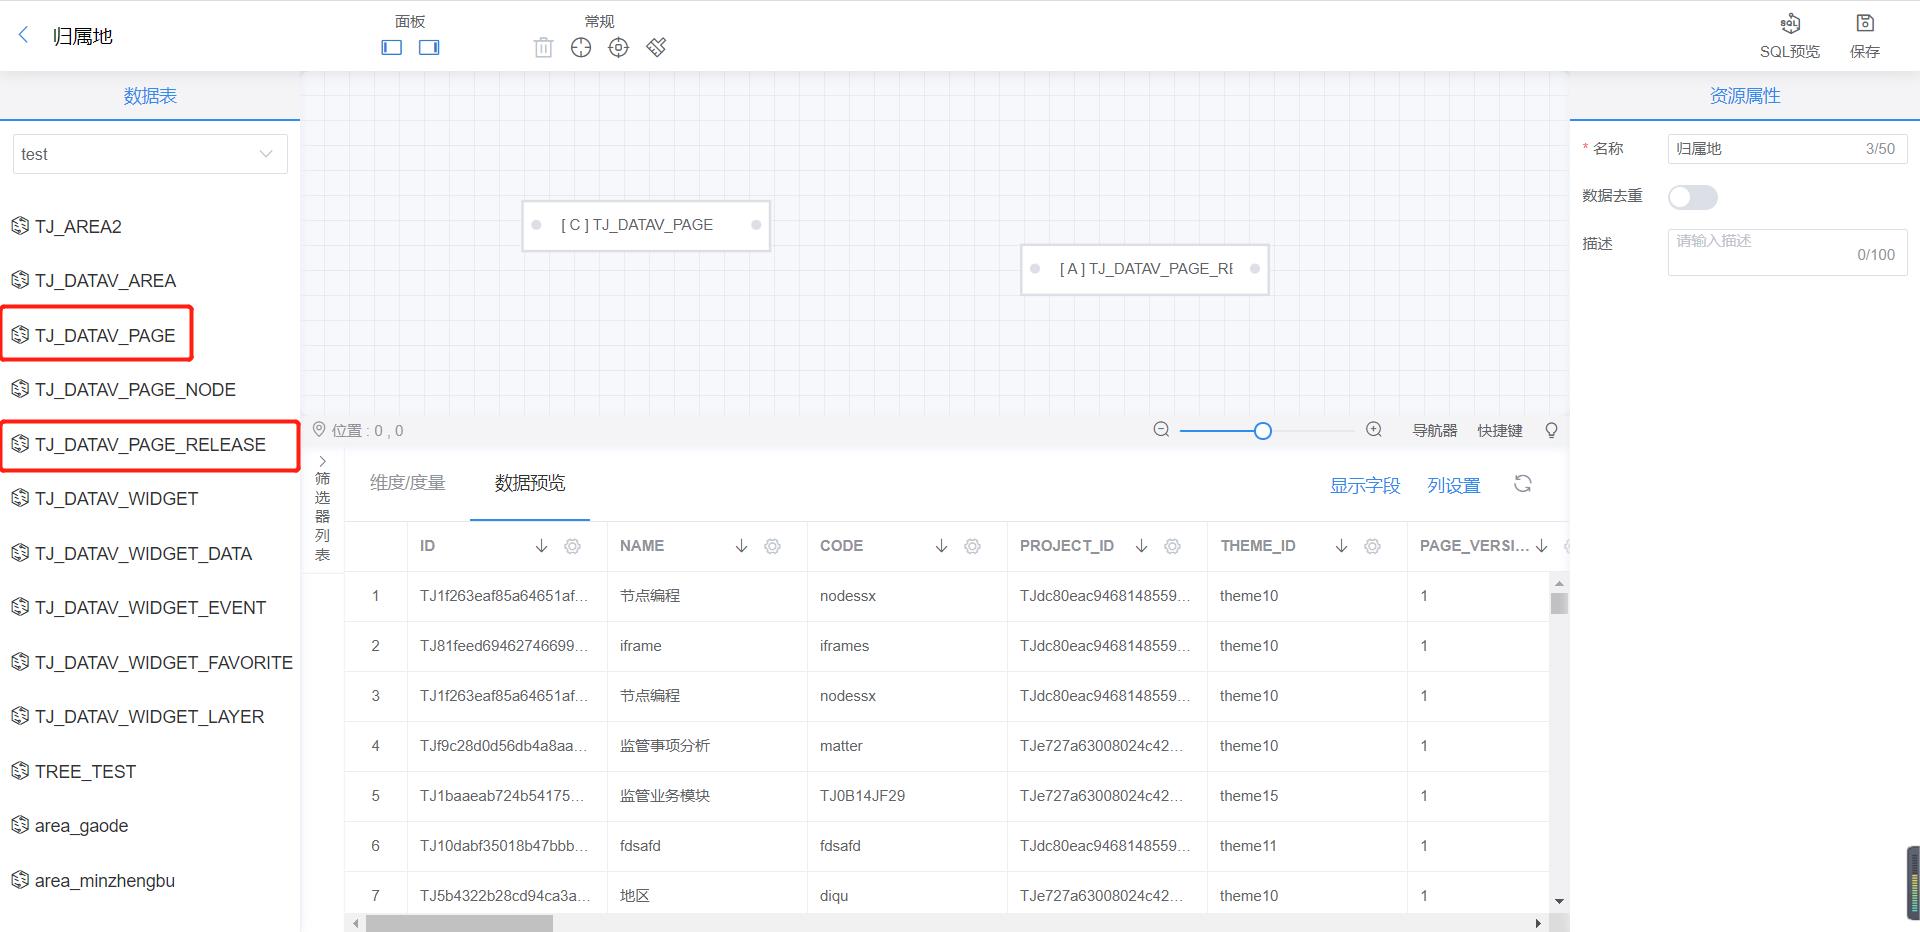Click the crosshair center icon in toolbar

tap(581, 47)
